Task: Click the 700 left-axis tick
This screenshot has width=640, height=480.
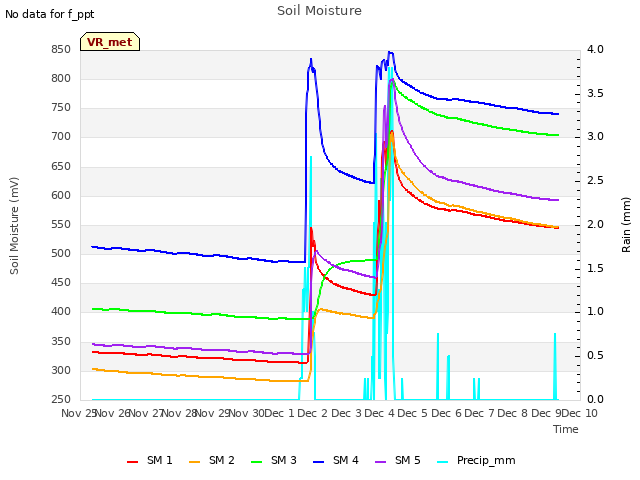Action: click(61, 137)
